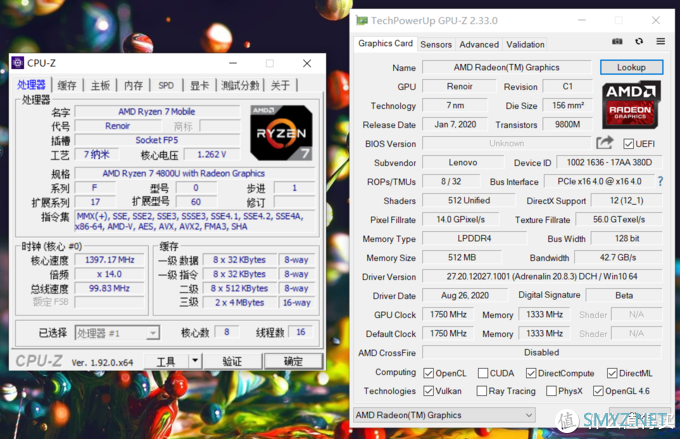Toggle the CUDA checkbox
The width and height of the screenshot is (680, 439).
[x=483, y=373]
